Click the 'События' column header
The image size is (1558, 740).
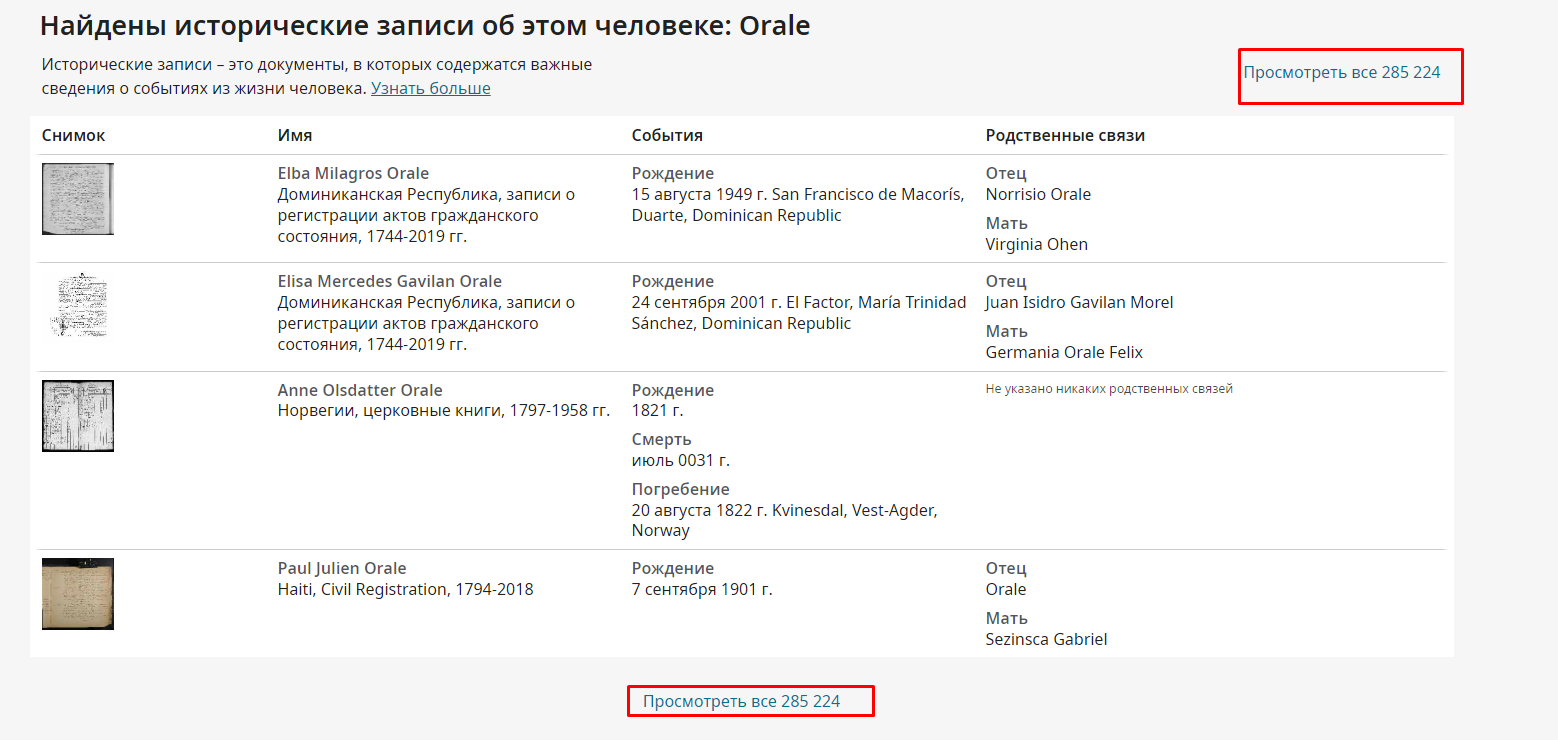(667, 136)
